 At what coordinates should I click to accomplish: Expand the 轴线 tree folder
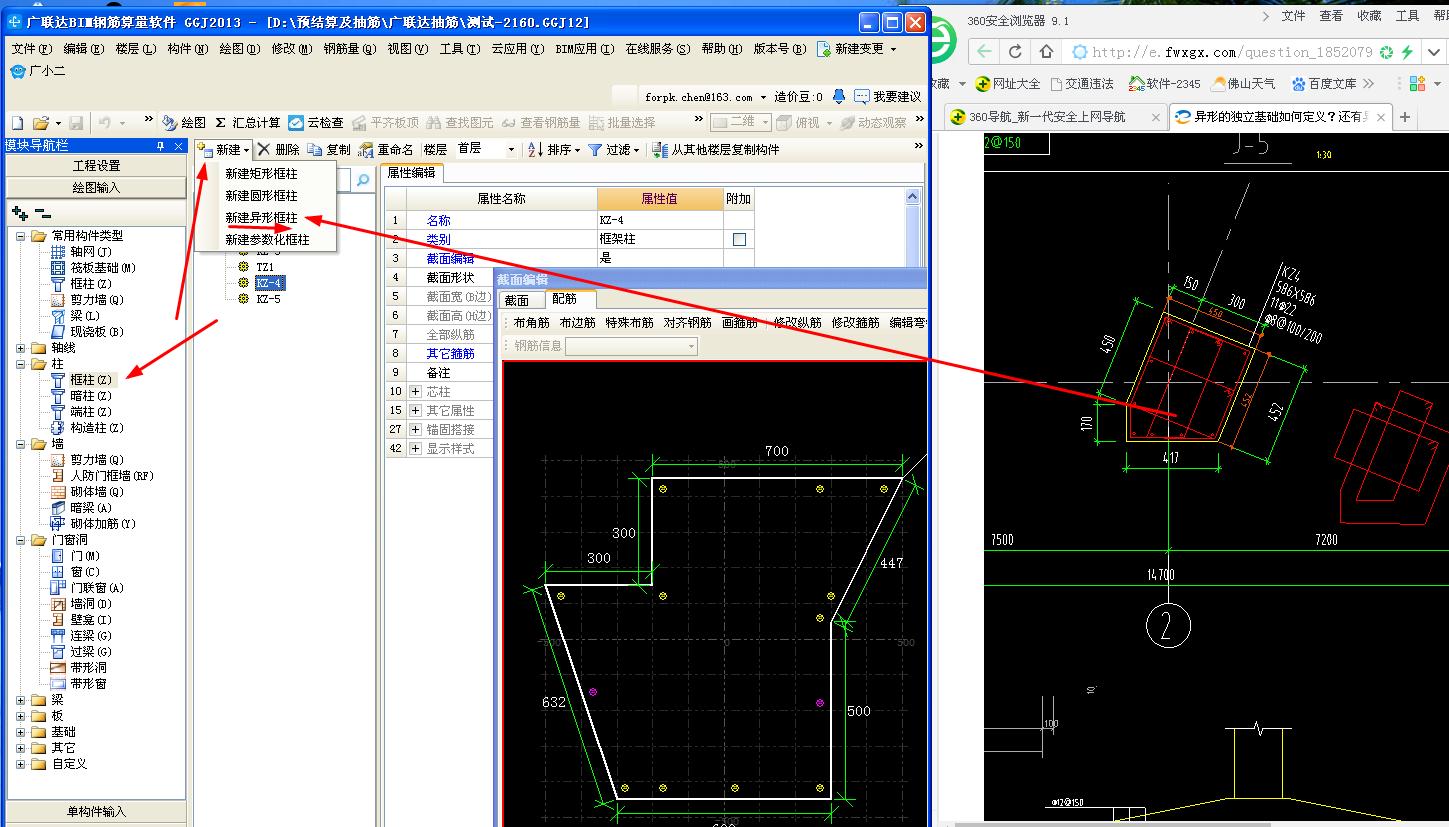[21, 348]
